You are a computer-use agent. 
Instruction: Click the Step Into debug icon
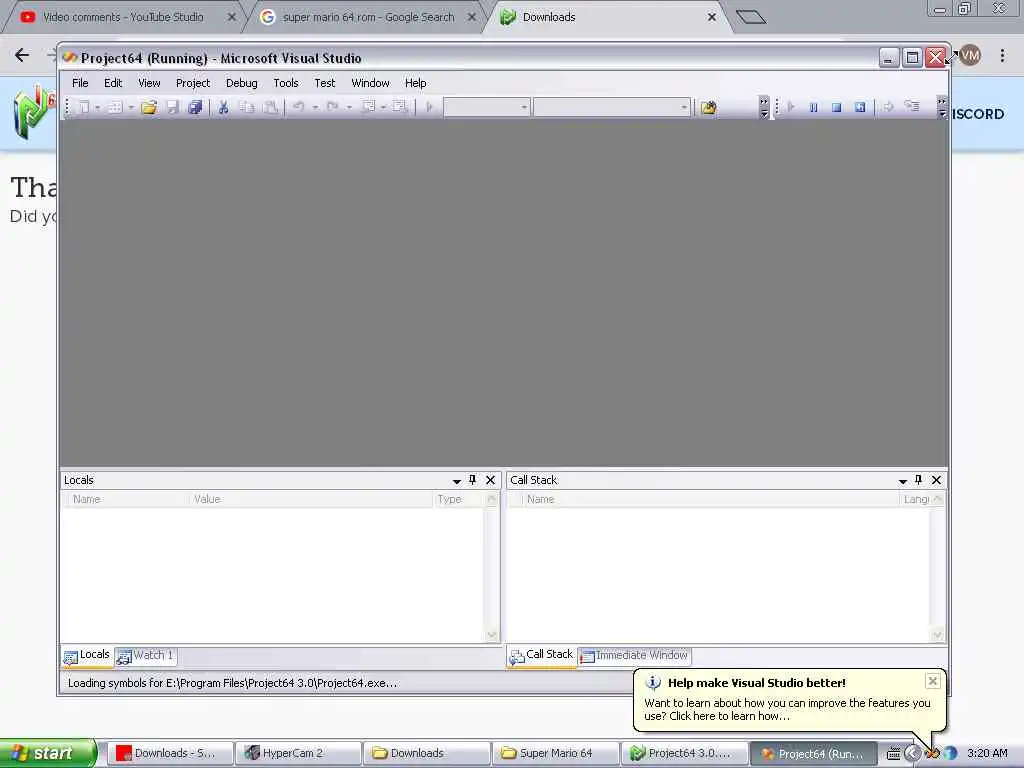point(912,106)
